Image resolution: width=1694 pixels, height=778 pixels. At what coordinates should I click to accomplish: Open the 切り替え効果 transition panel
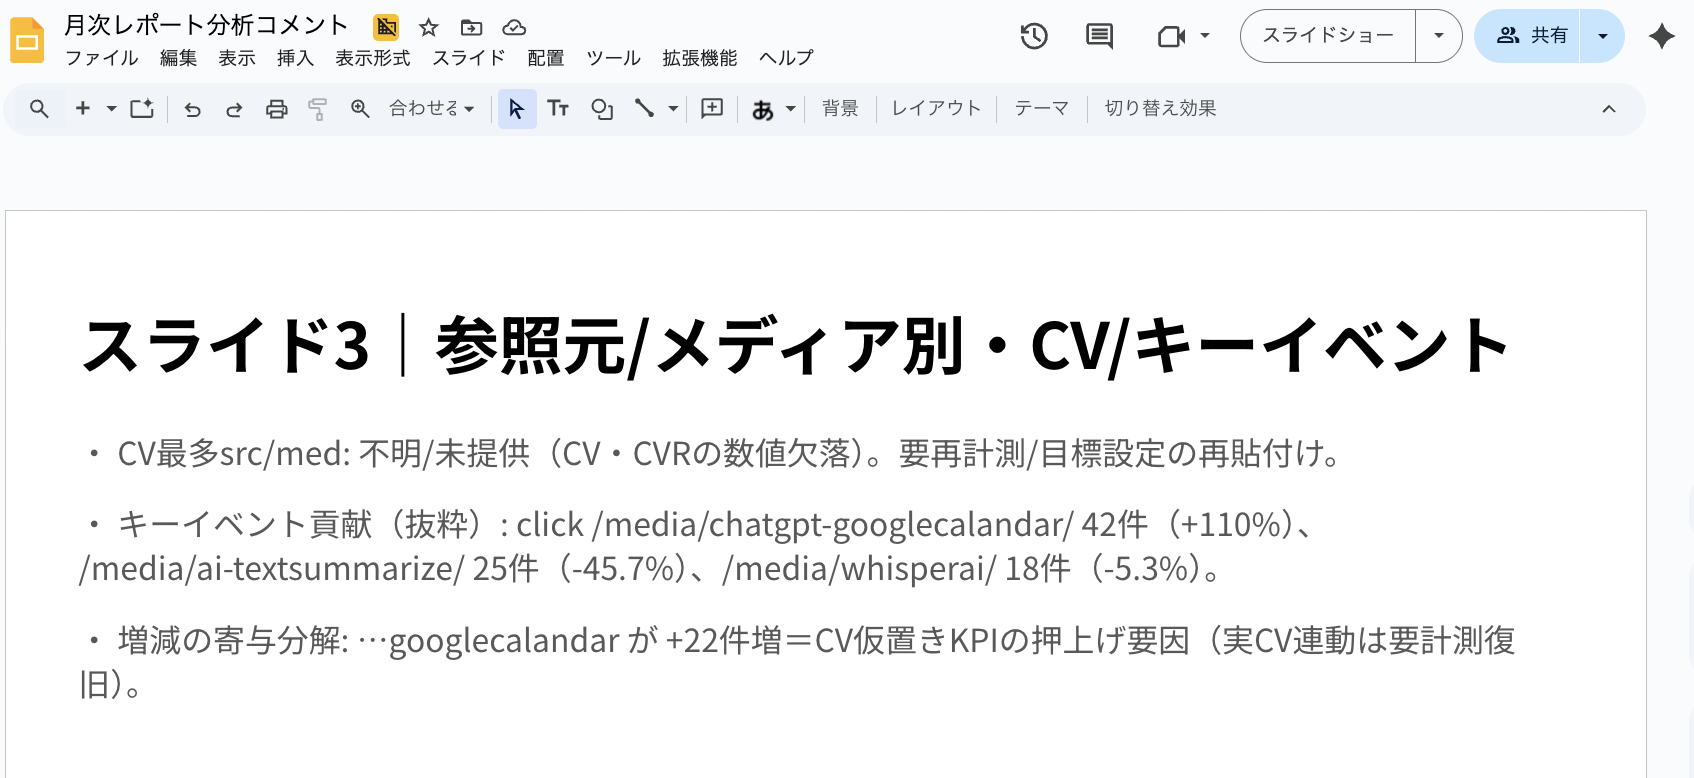(1160, 109)
